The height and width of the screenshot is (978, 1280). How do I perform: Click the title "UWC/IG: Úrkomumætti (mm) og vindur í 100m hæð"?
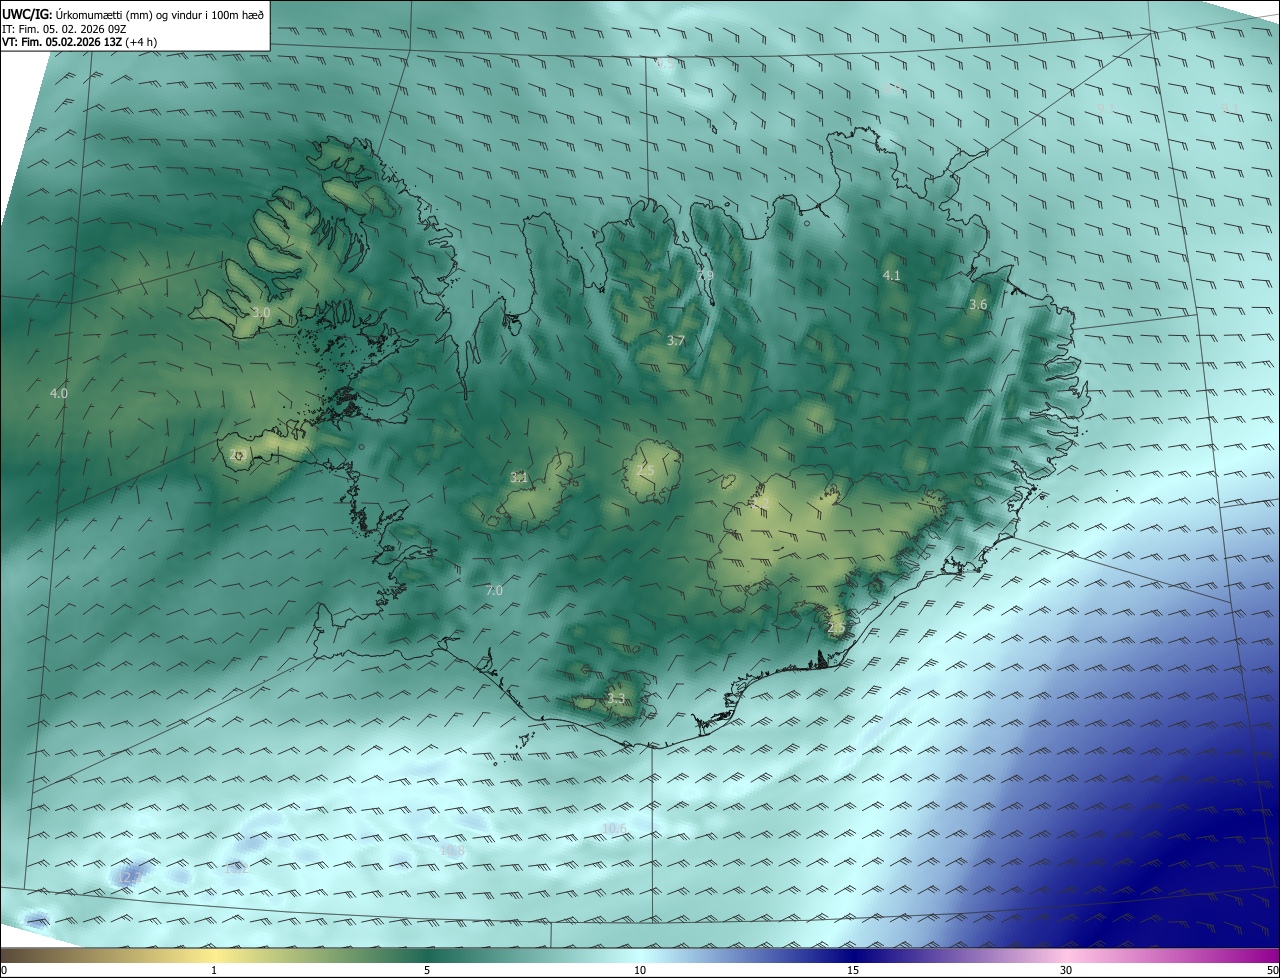(x=133, y=14)
